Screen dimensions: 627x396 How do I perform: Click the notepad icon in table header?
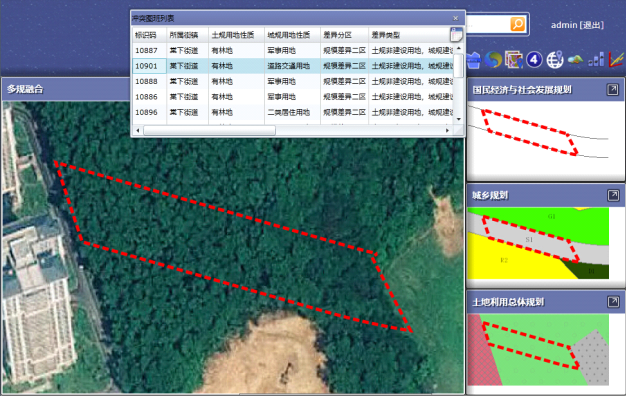coord(456,35)
